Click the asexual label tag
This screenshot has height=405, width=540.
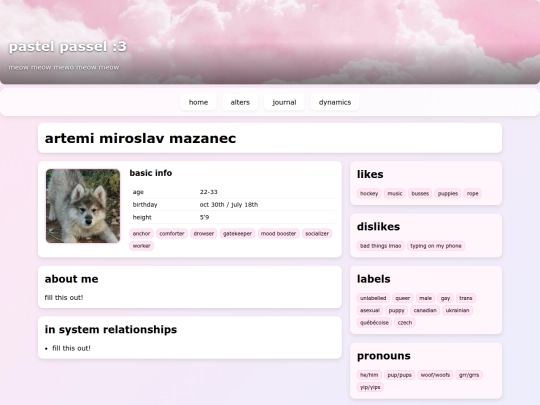(x=370, y=310)
